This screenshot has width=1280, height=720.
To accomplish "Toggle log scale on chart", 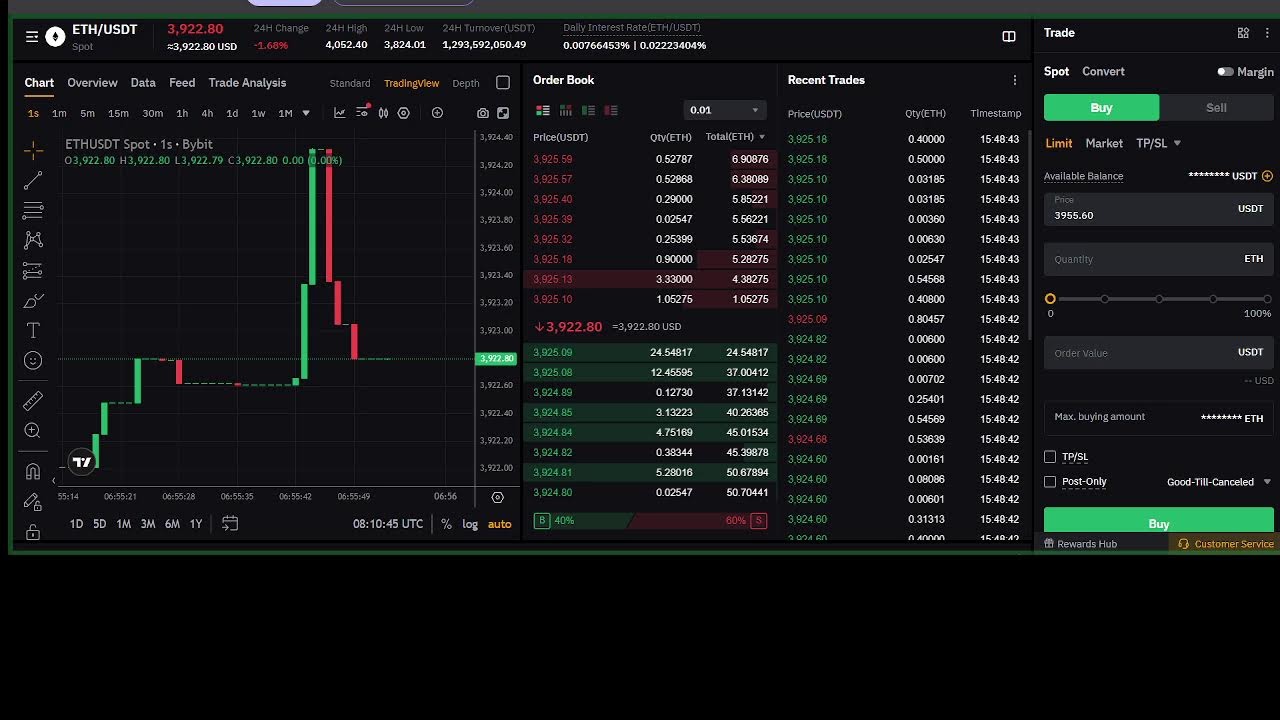I will [x=470, y=524].
